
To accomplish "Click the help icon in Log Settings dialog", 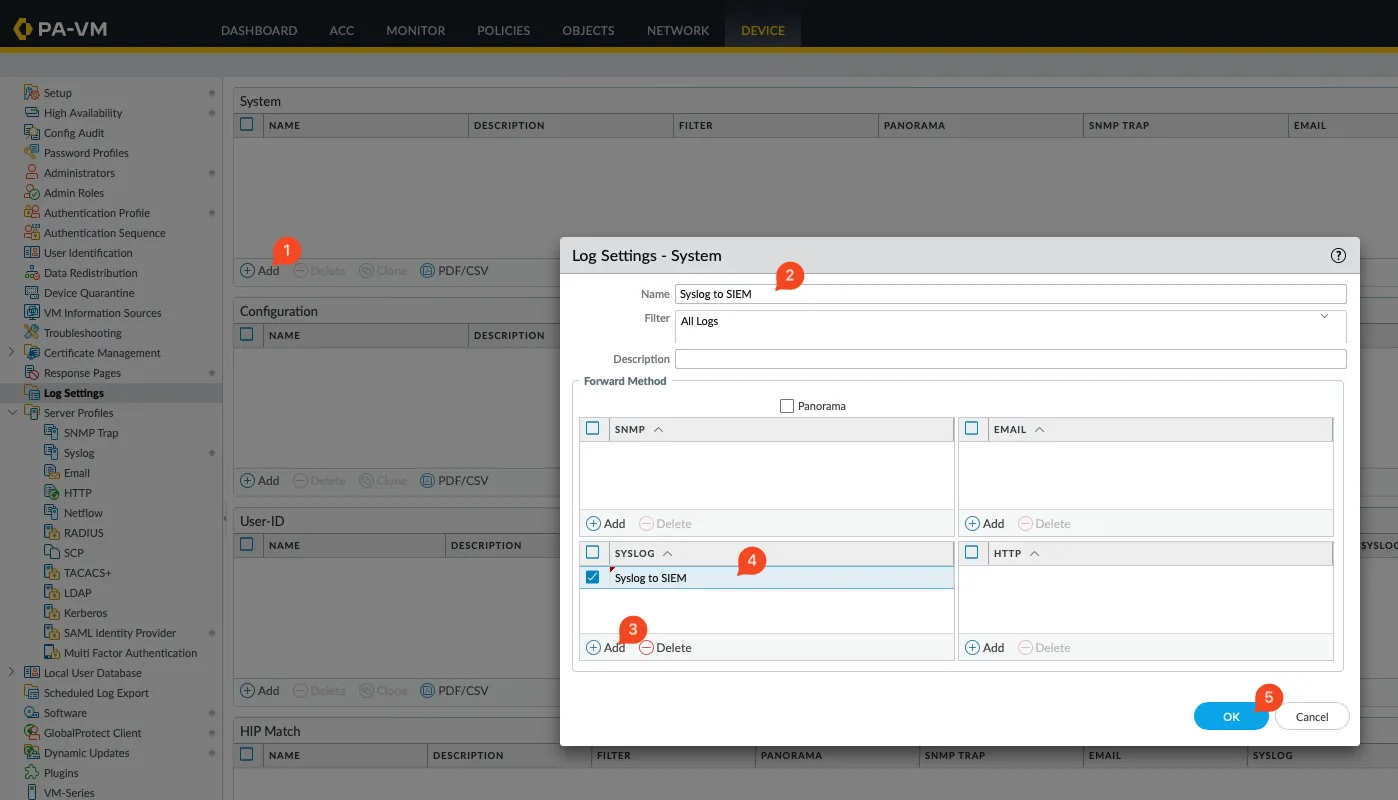I will (1338, 256).
